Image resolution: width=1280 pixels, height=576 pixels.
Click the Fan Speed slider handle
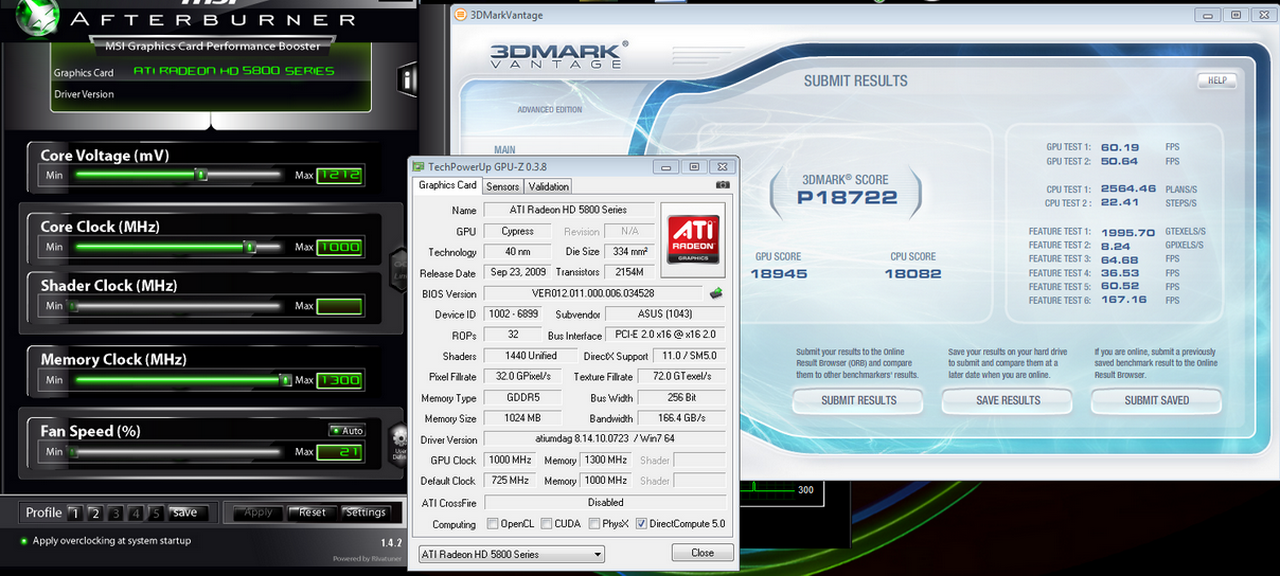point(73,452)
